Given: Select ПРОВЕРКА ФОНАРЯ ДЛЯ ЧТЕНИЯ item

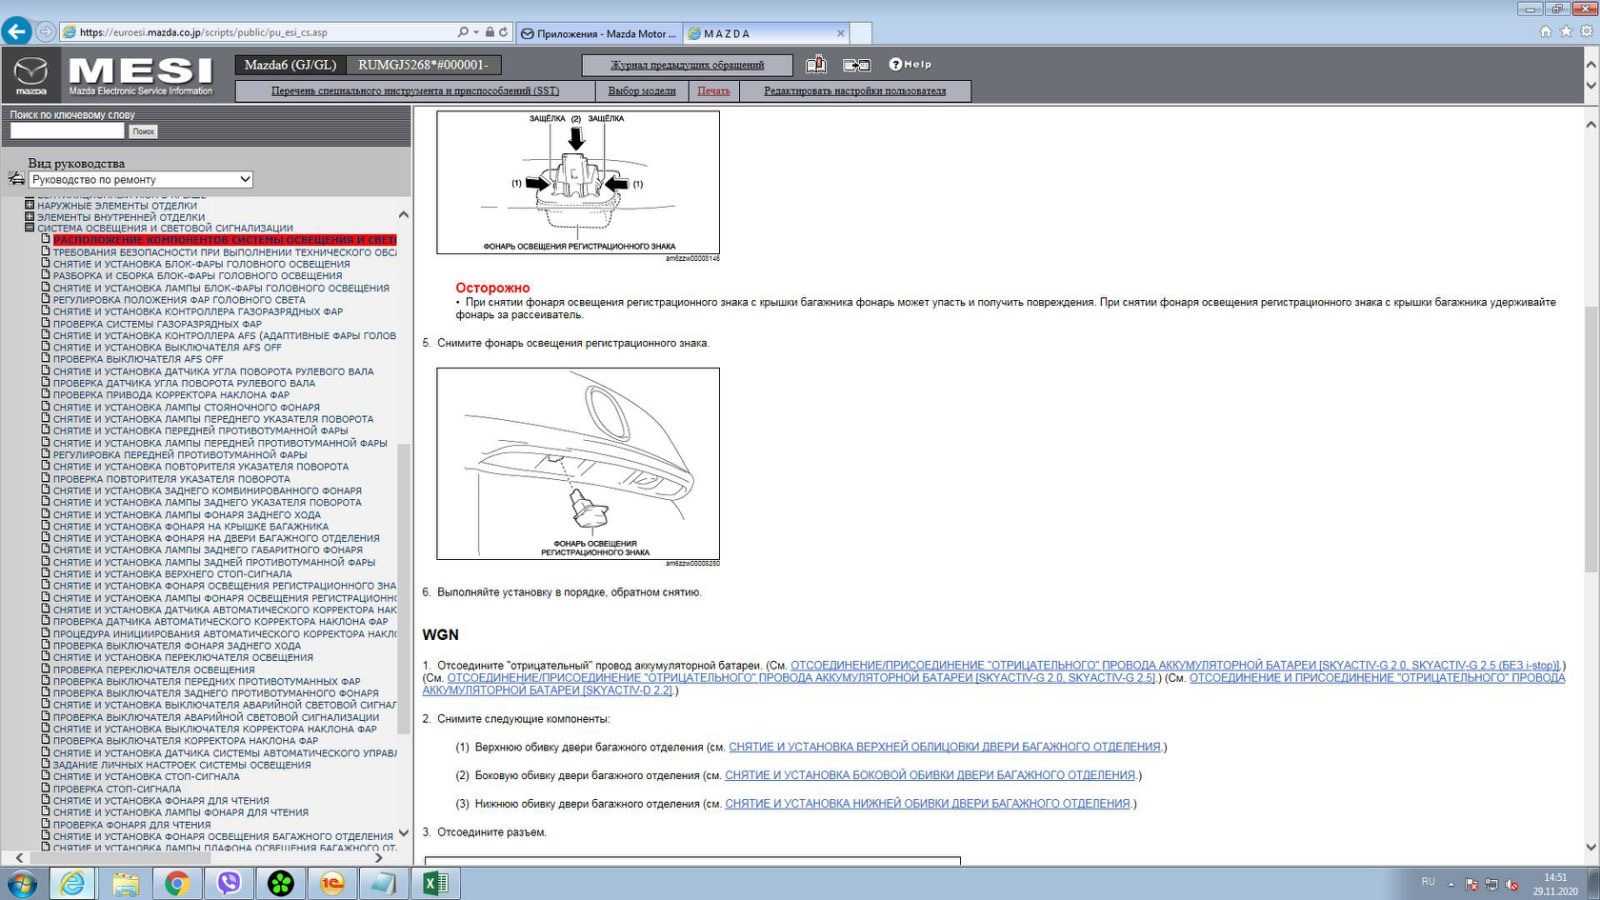Looking at the screenshot, I should [132, 824].
